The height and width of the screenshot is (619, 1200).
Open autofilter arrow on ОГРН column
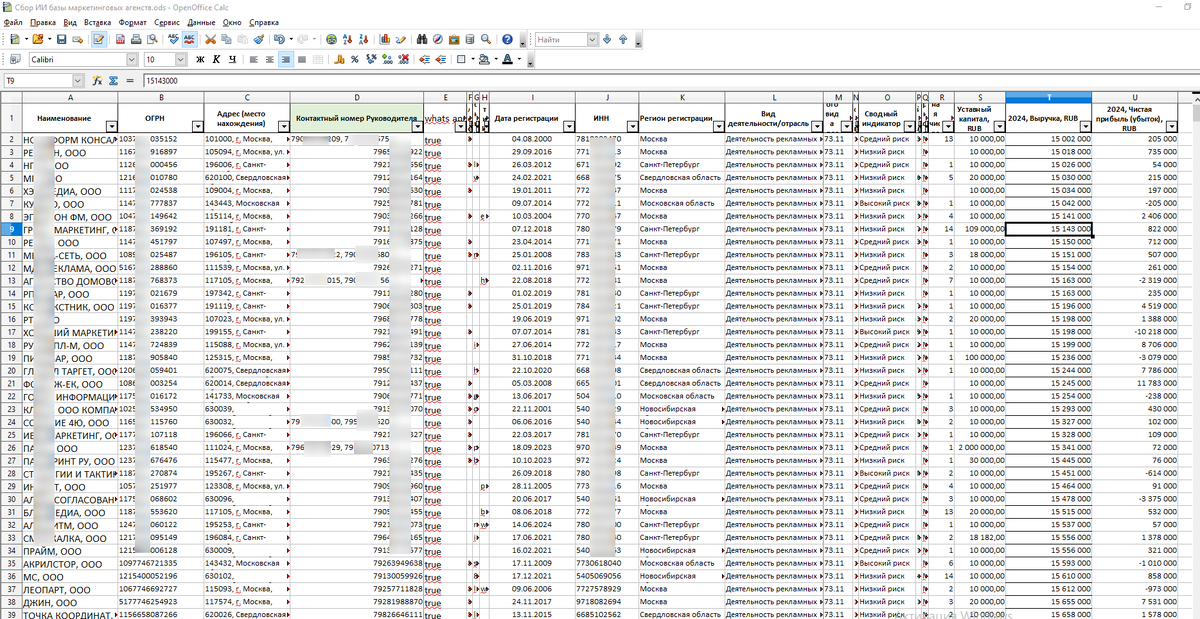click(x=196, y=125)
